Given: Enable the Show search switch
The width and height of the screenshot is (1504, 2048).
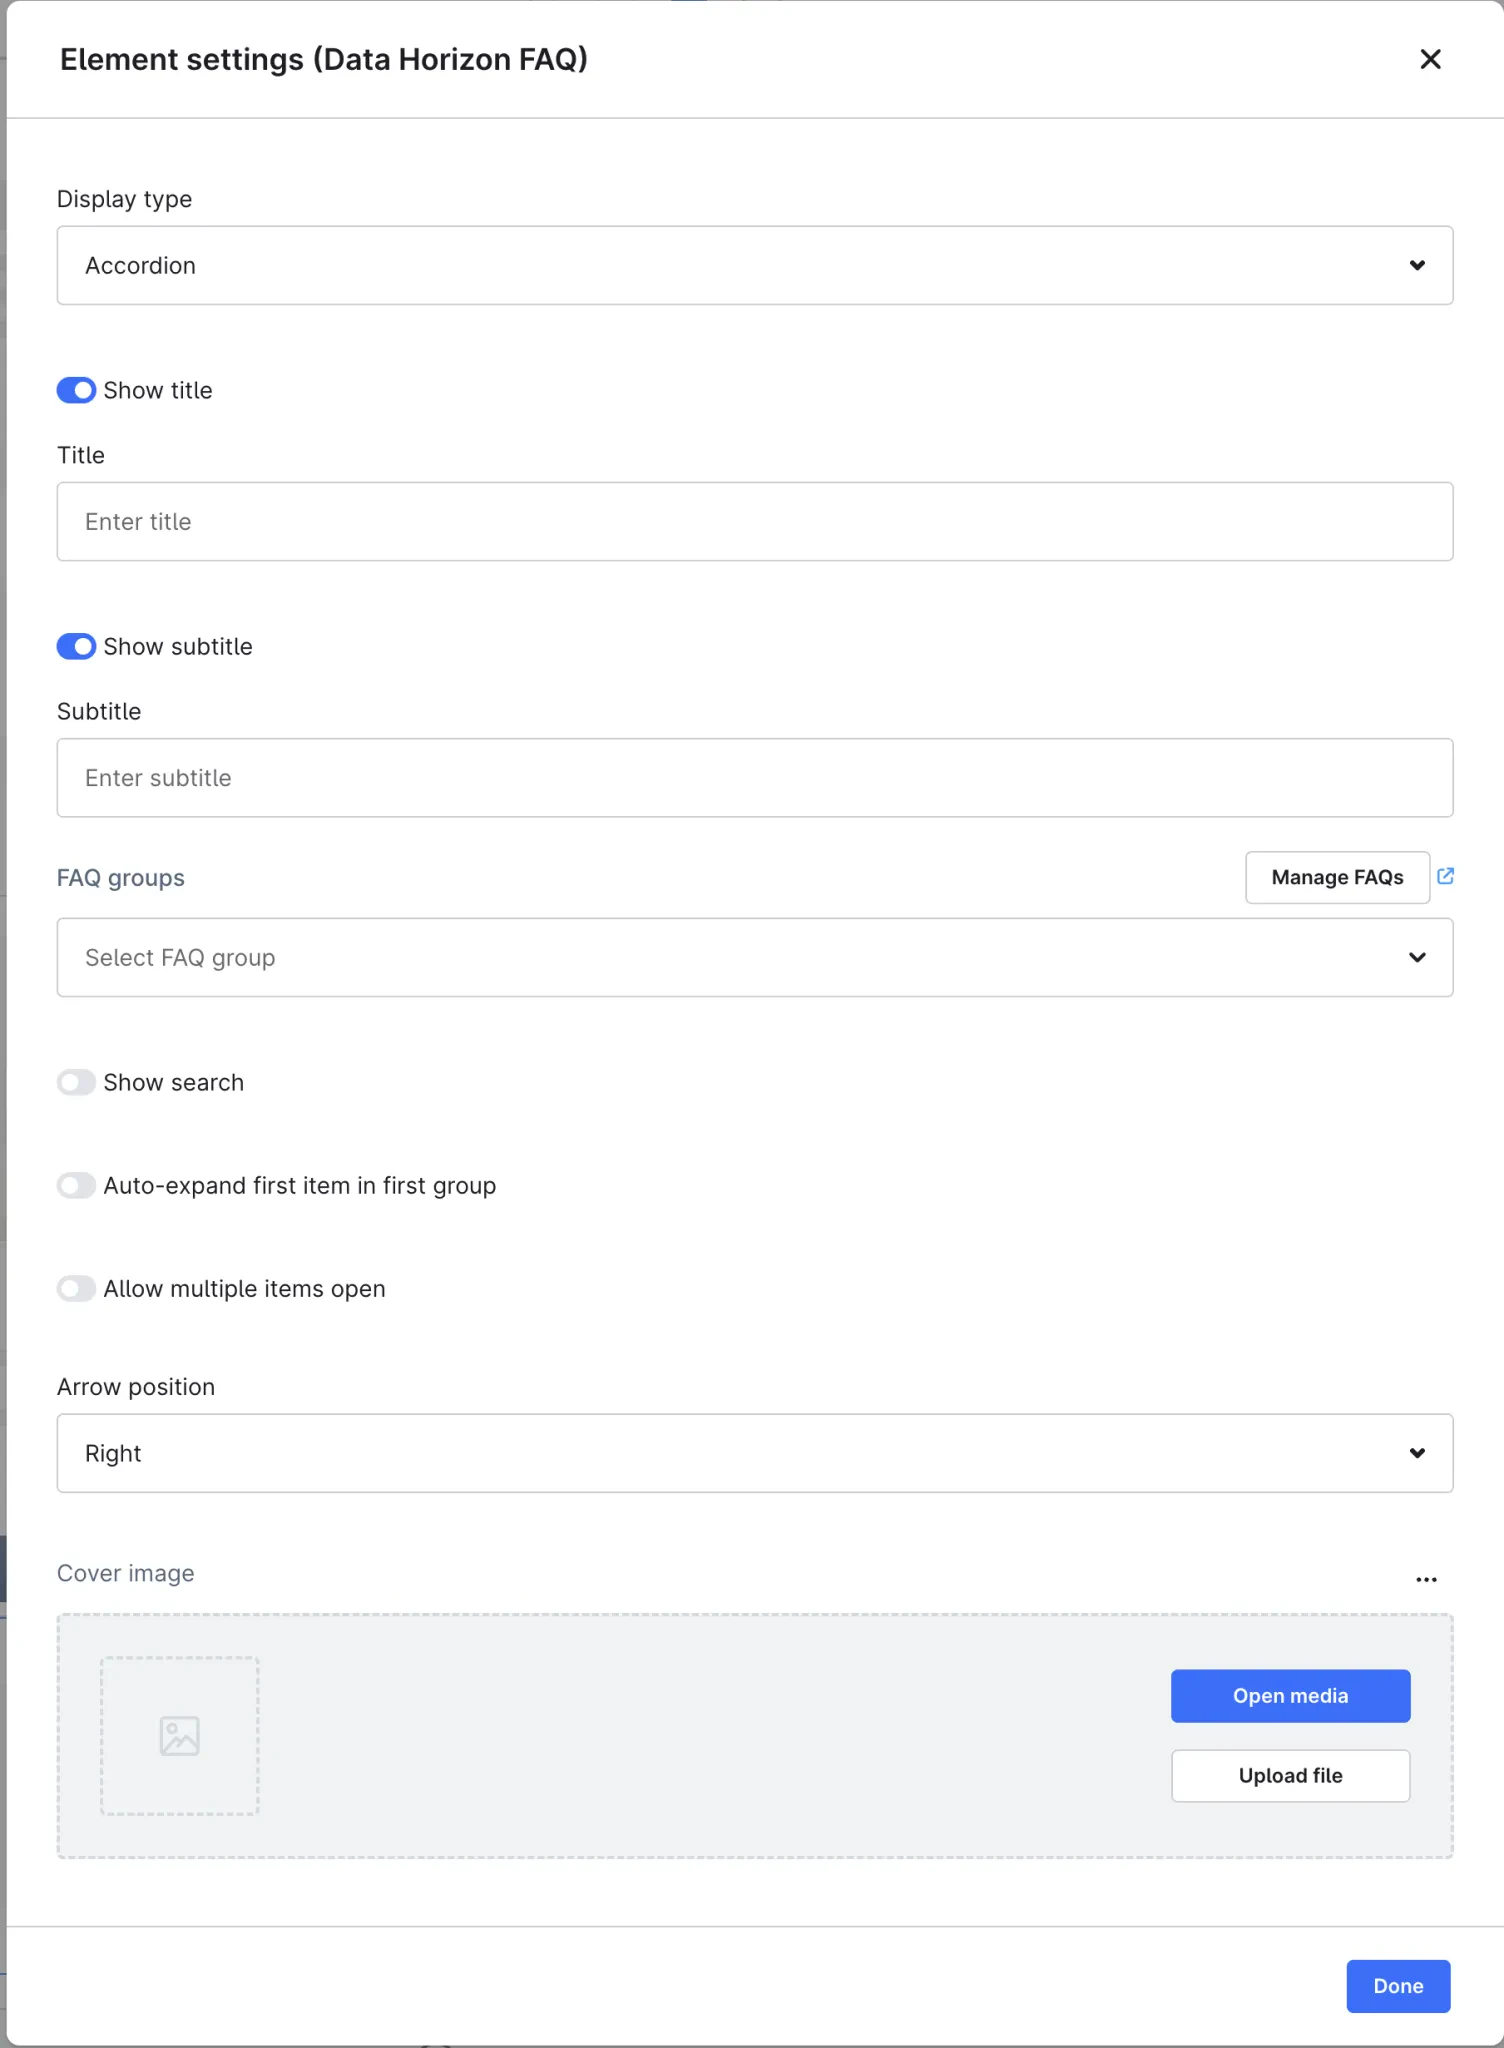Looking at the screenshot, I should pyautogui.click(x=76, y=1082).
